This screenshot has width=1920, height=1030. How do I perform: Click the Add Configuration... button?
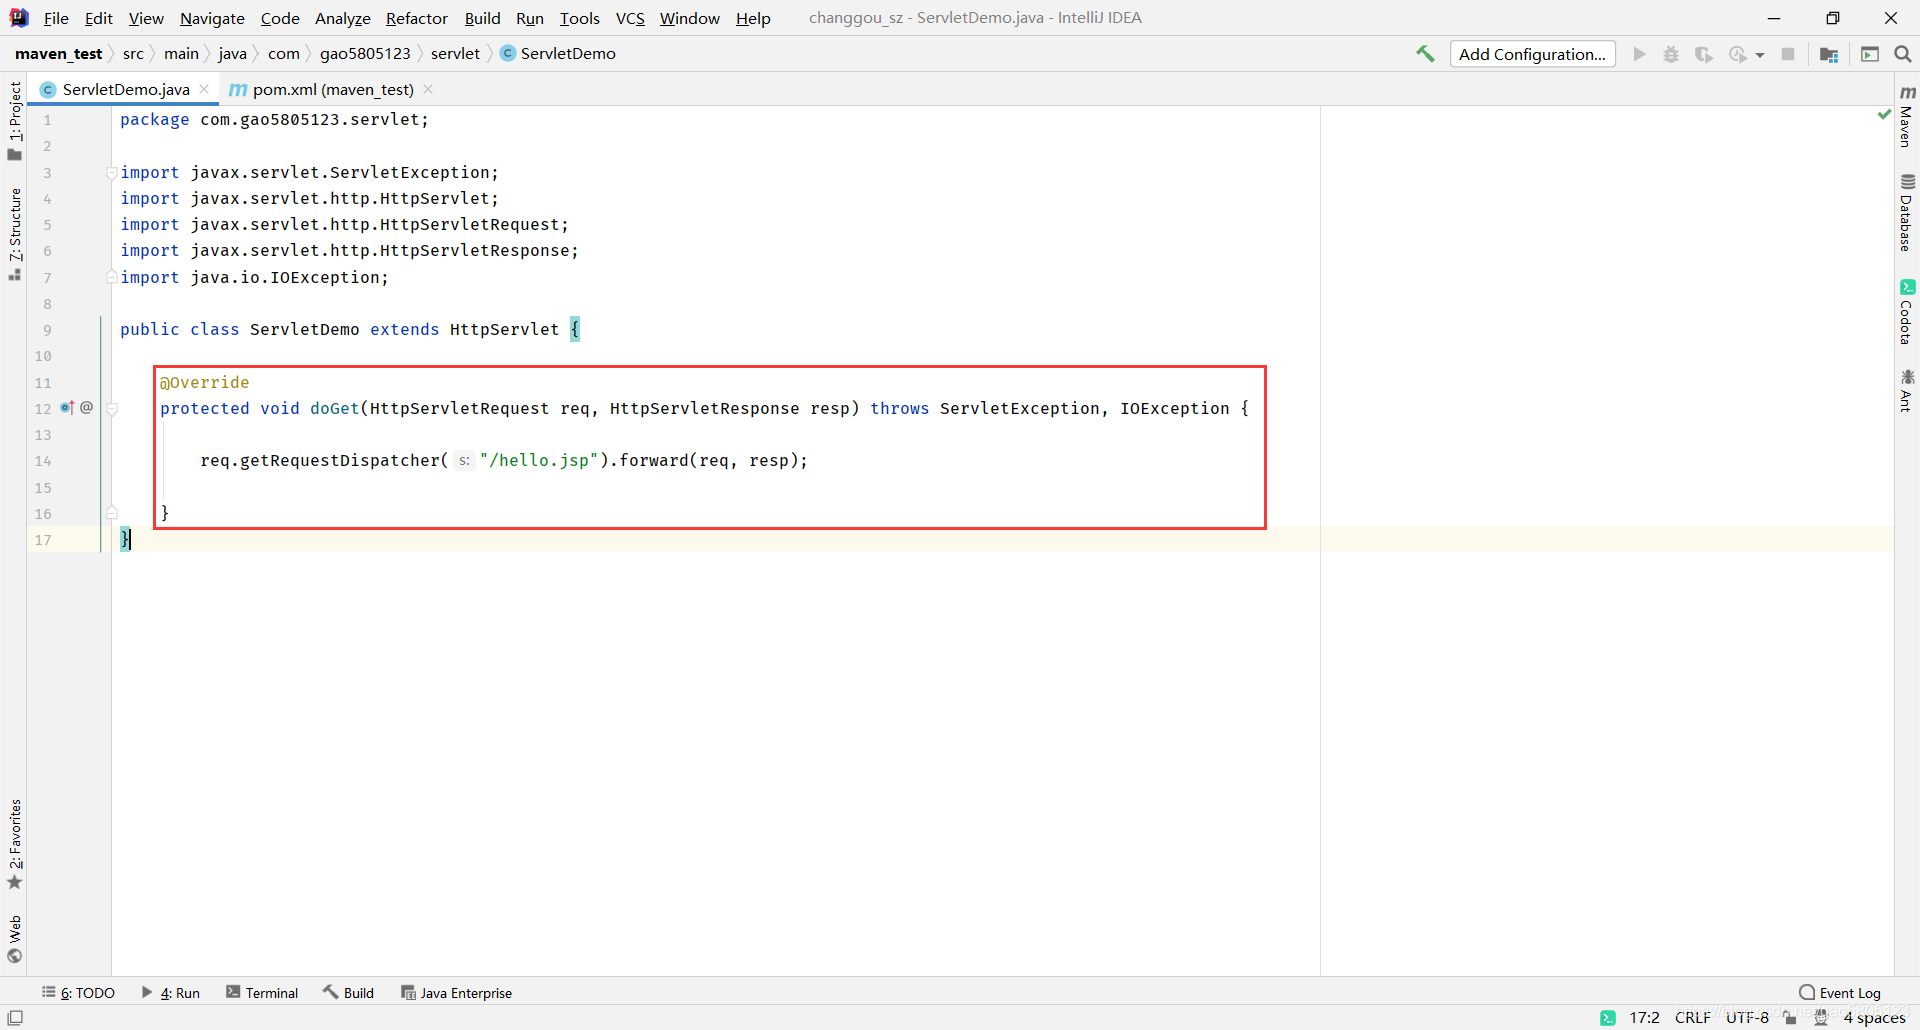coord(1532,54)
